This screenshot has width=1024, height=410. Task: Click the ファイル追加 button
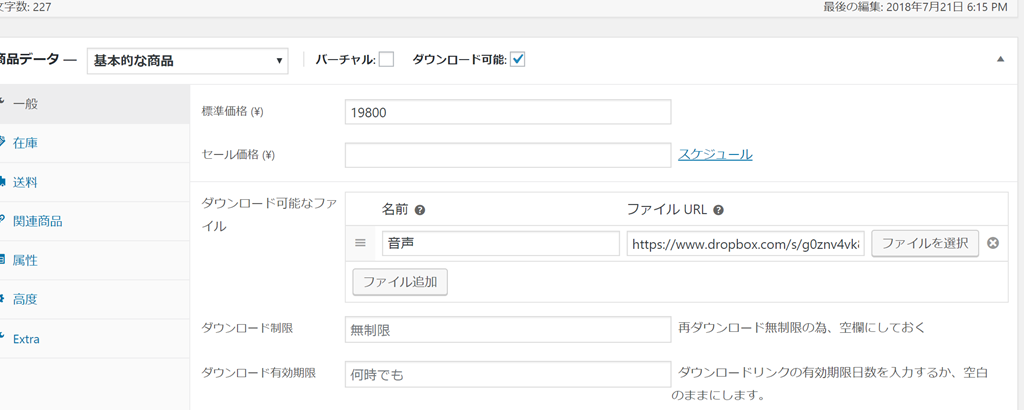pos(400,282)
